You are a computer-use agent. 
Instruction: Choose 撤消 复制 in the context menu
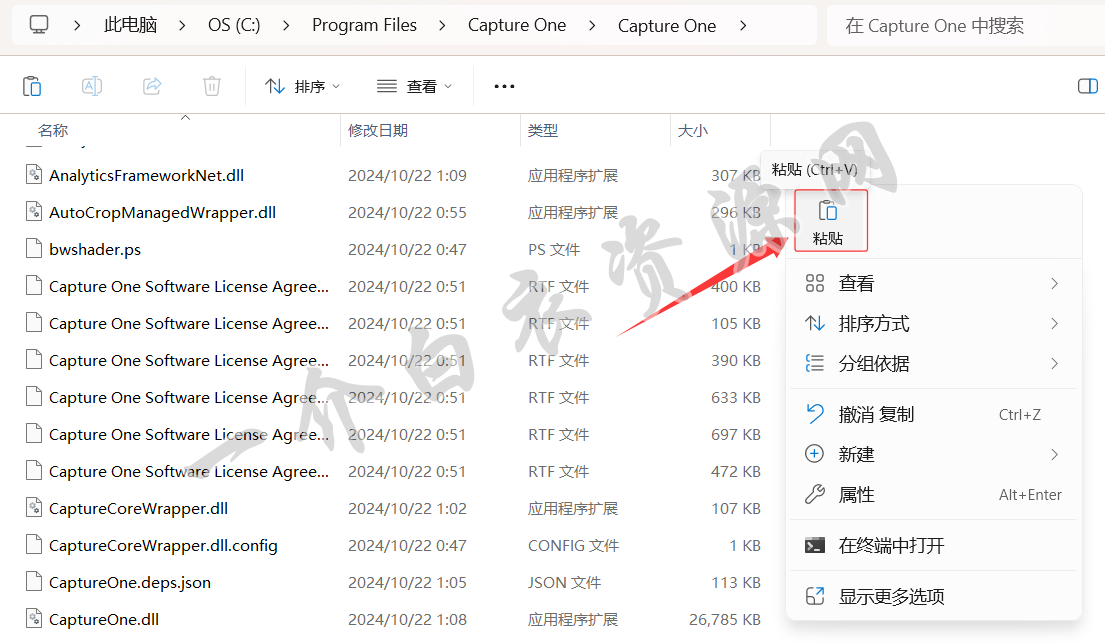point(933,415)
